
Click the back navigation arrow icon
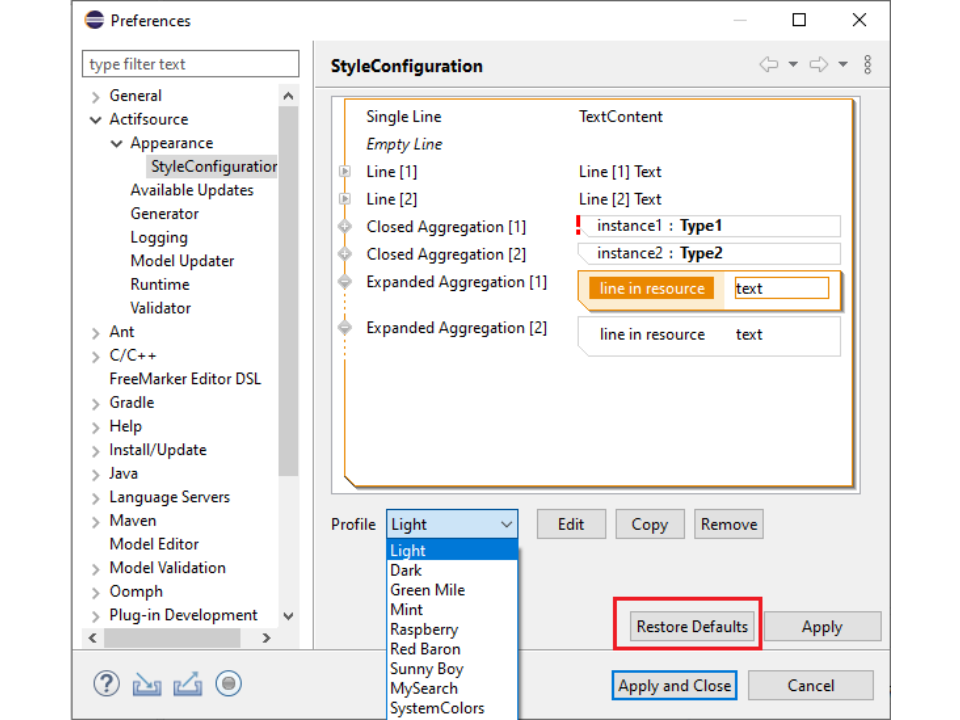tap(769, 65)
